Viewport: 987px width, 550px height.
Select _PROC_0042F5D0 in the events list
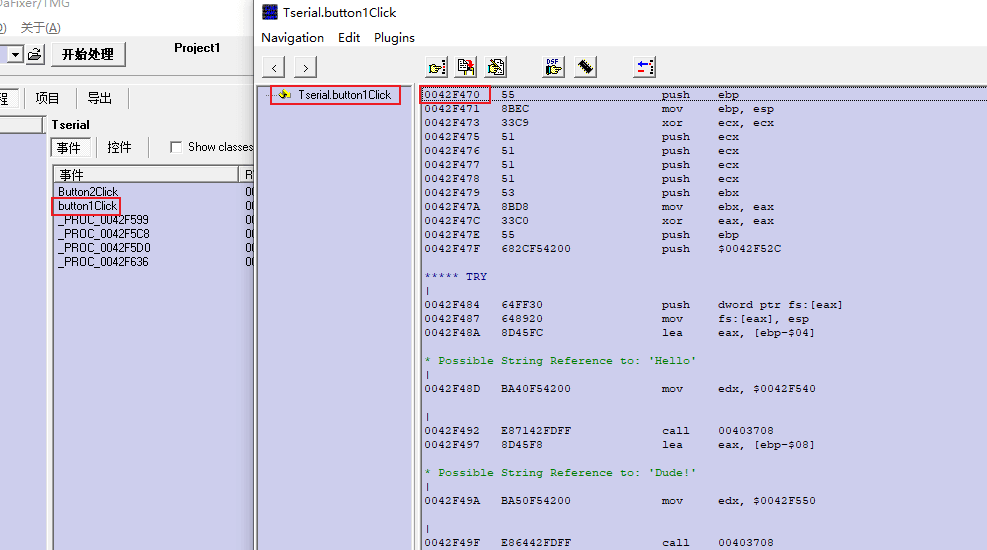[x=104, y=248]
